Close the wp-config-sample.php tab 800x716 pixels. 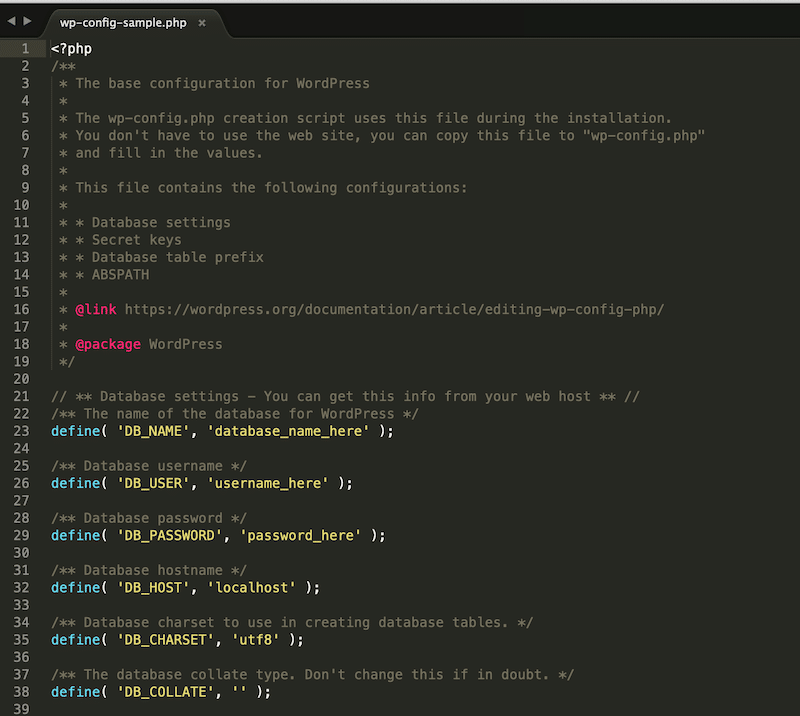(x=202, y=23)
